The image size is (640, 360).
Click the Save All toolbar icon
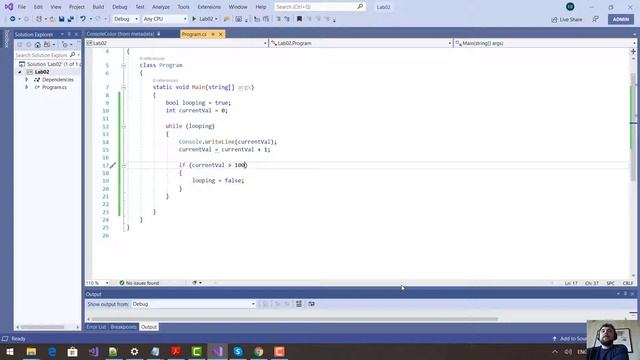pos(70,19)
